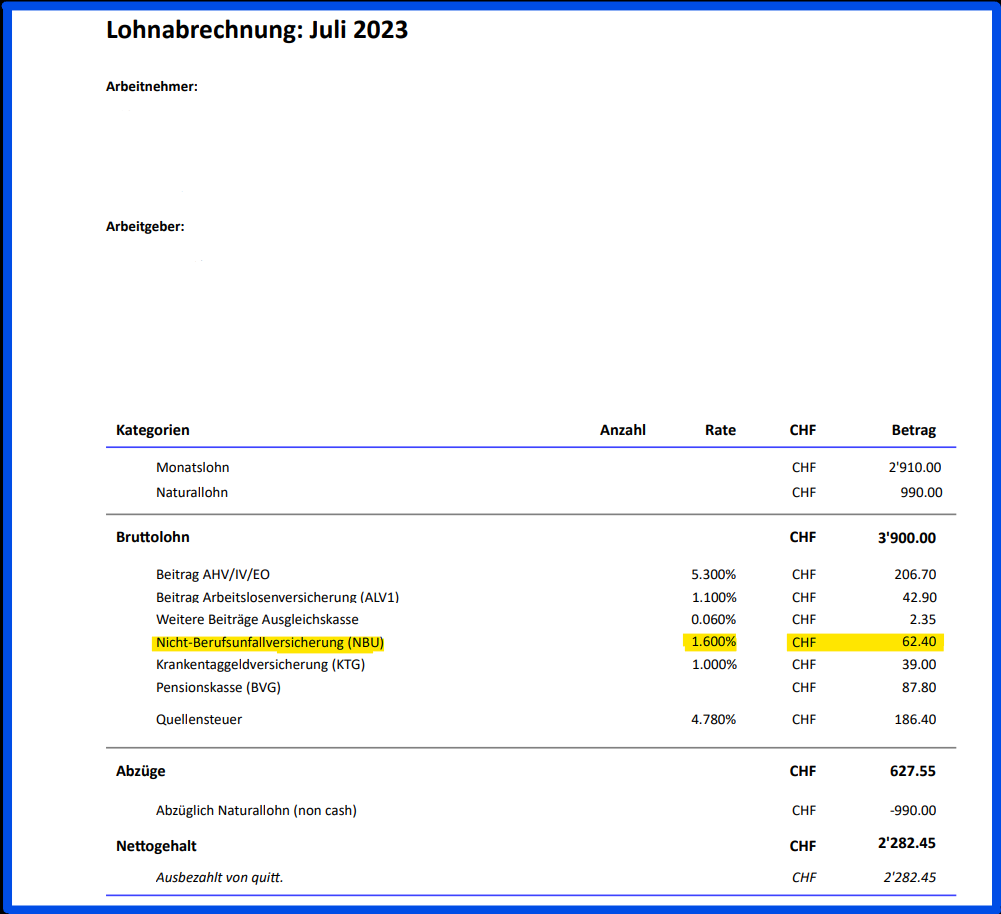
Task: Select the 'Arbeitgeber:' label
Action: [x=145, y=227]
